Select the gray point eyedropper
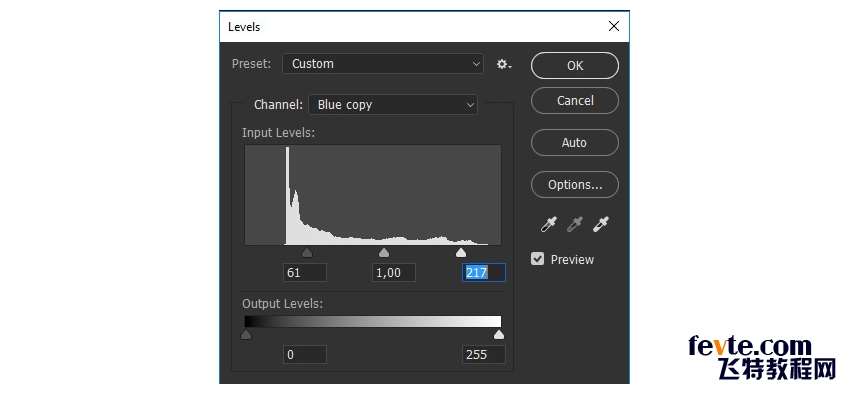The height and width of the screenshot is (394, 850). [x=575, y=224]
